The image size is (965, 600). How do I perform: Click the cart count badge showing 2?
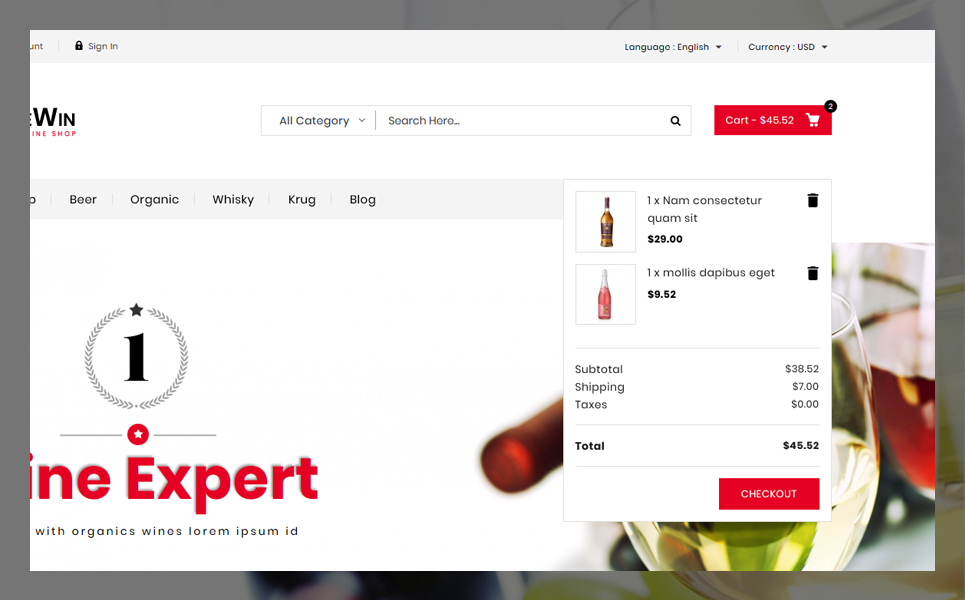830,106
